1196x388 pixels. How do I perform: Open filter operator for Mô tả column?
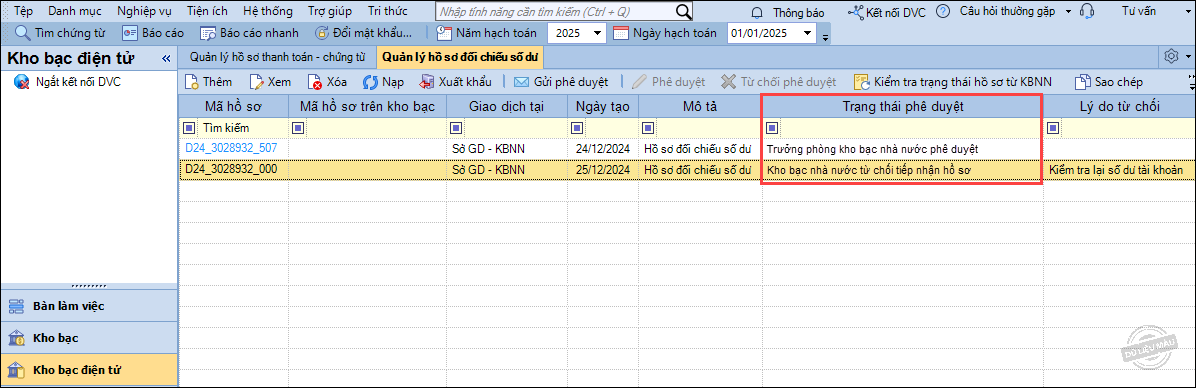[648, 127]
